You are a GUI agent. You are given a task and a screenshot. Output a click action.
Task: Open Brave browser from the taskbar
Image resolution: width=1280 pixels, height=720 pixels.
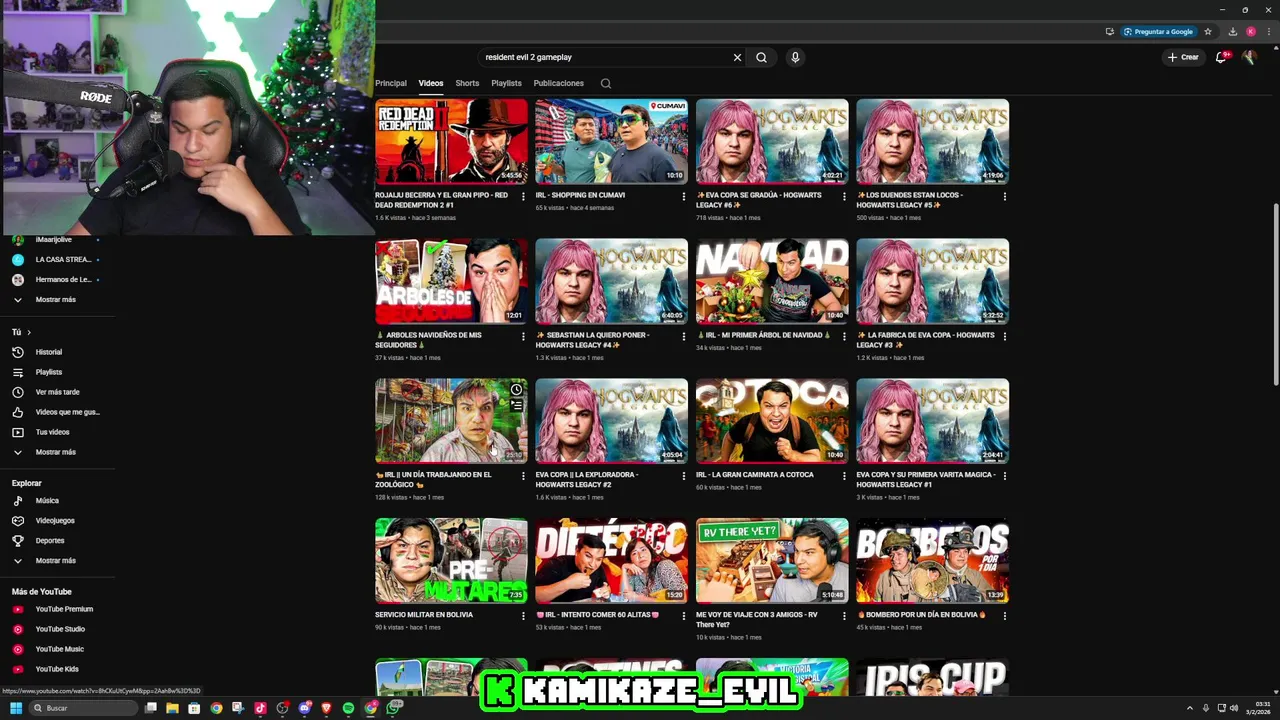pos(326,708)
